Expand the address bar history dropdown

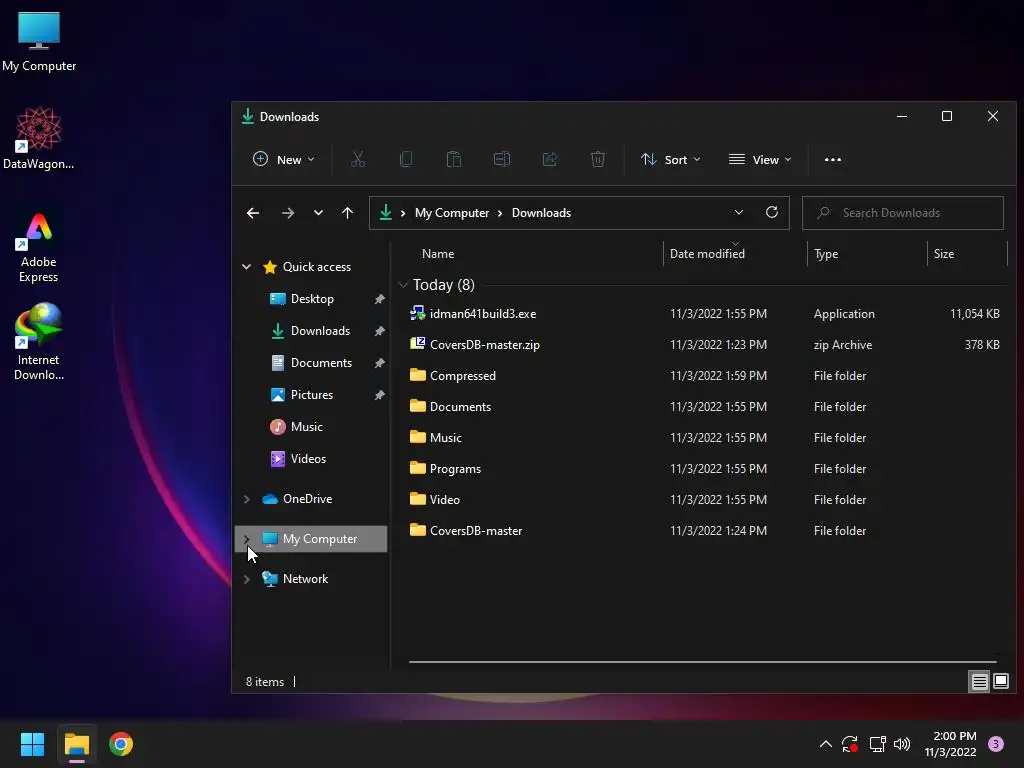point(739,212)
